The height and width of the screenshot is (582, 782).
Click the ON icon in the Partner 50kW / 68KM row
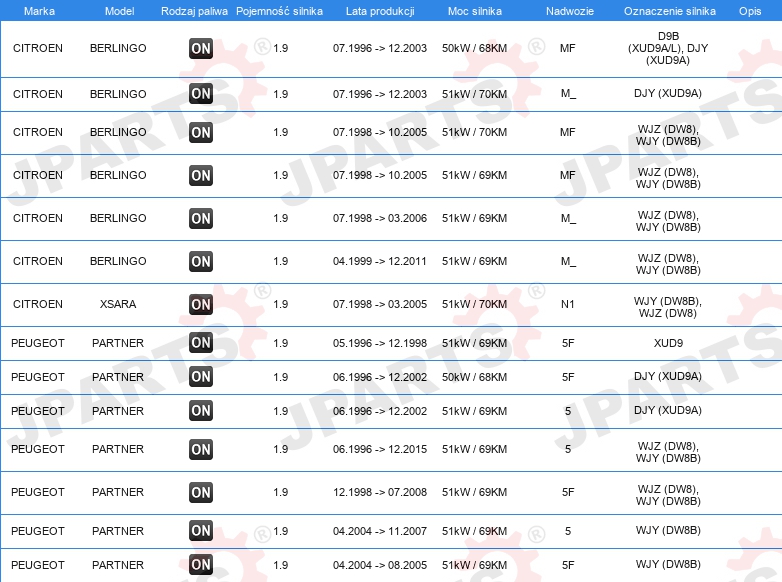[201, 377]
